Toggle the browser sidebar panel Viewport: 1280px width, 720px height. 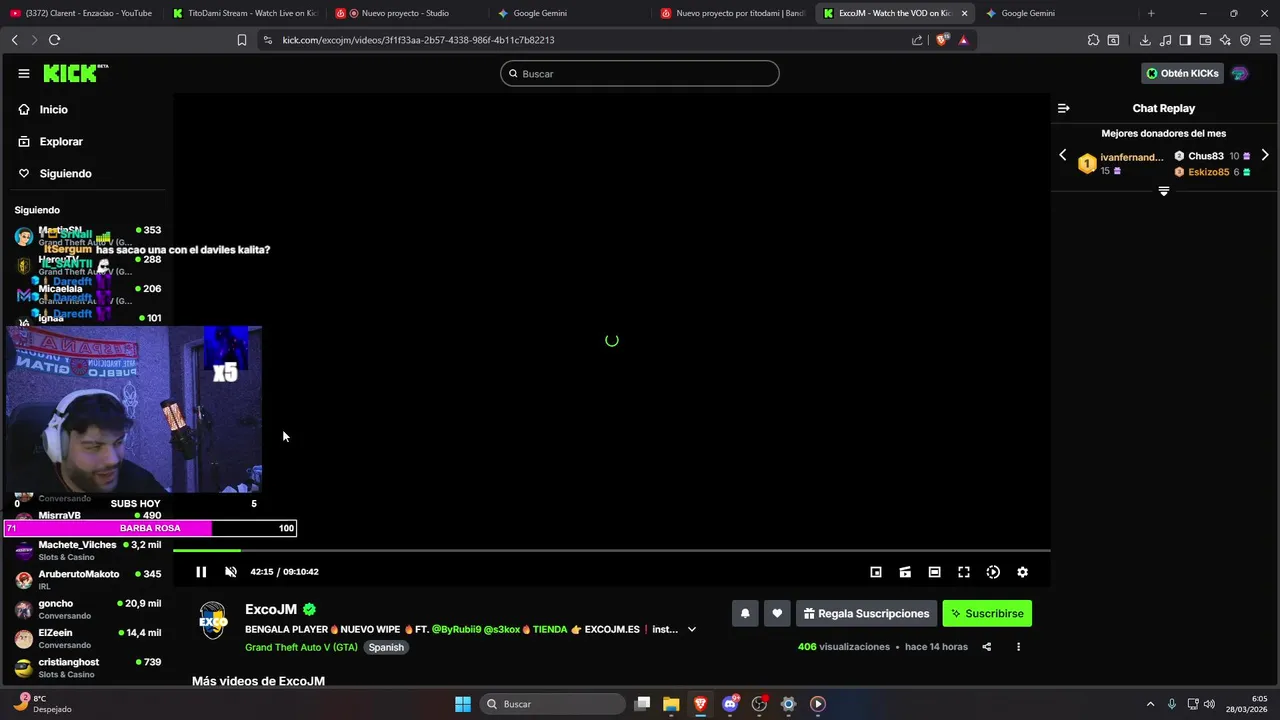pyautogui.click(x=1185, y=40)
